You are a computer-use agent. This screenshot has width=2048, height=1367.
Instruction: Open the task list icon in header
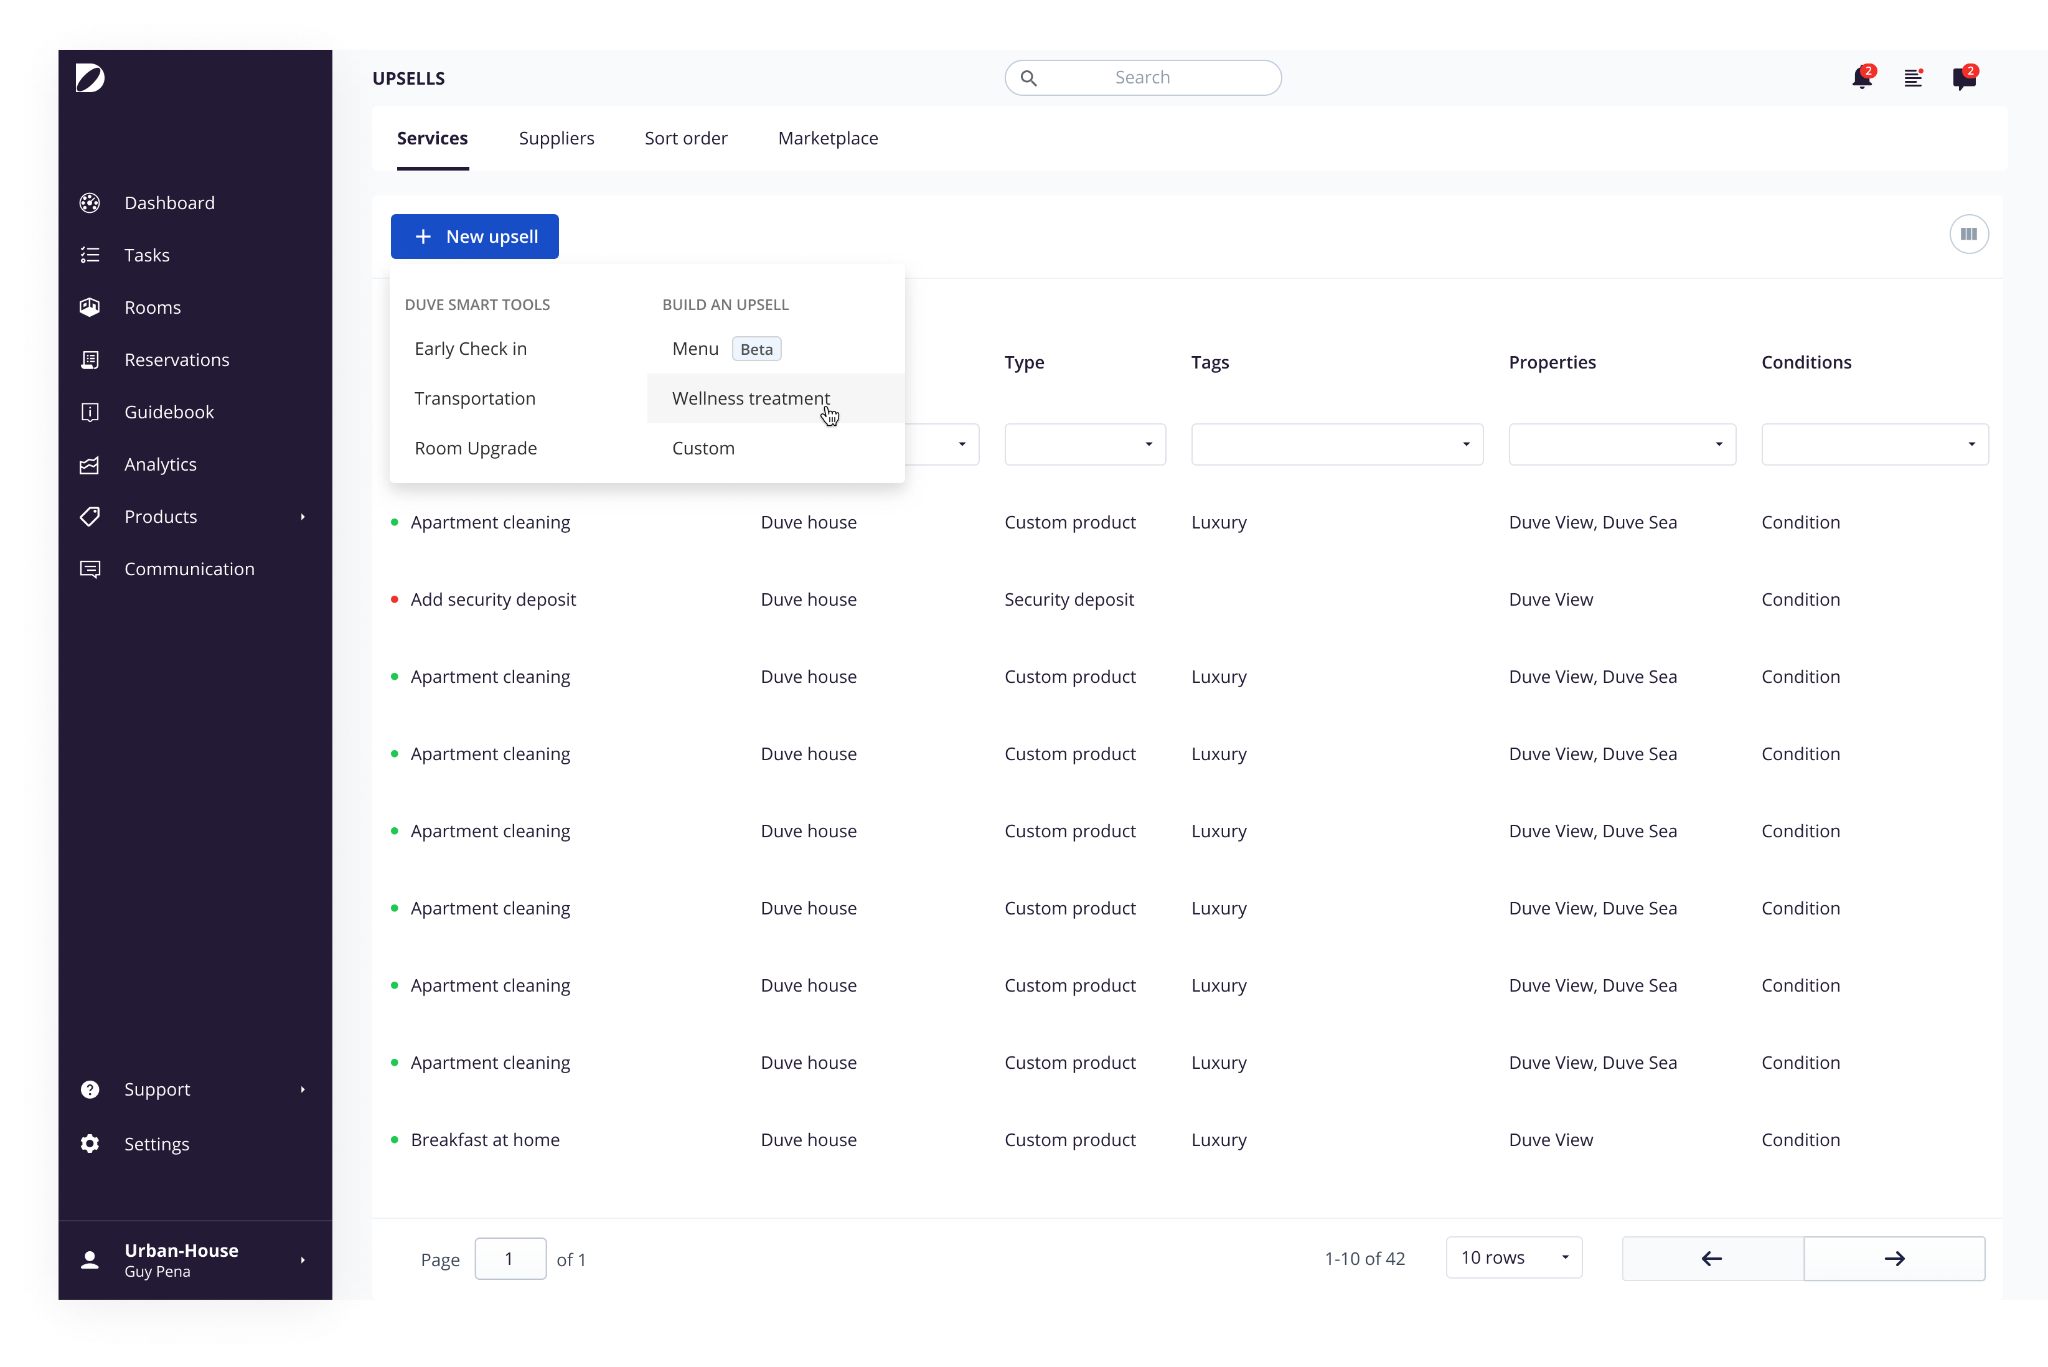tap(1914, 78)
